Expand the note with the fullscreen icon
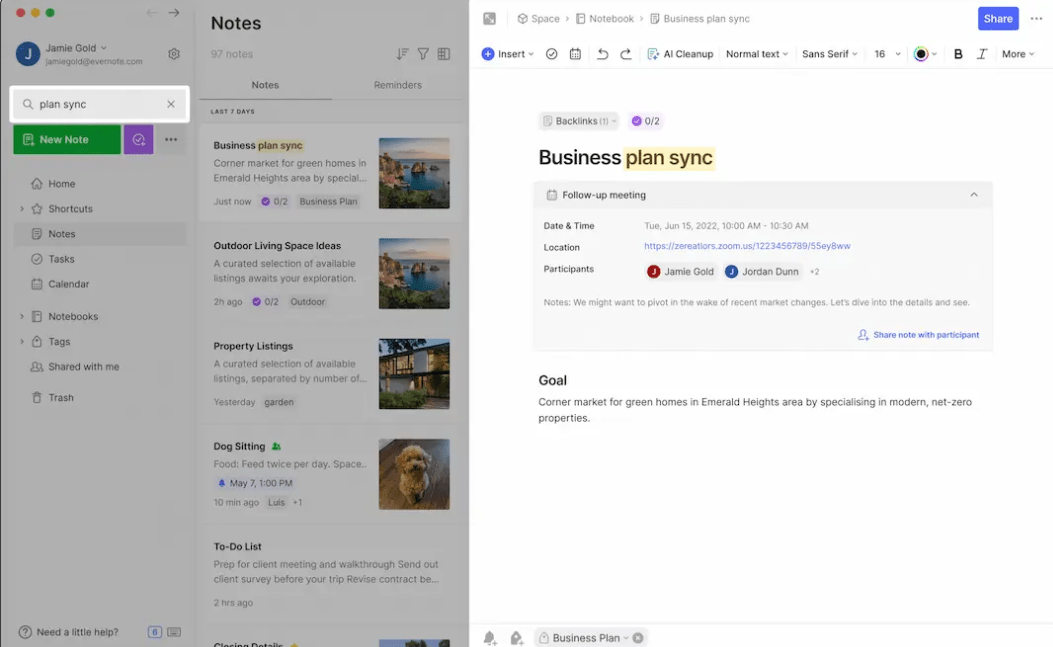 click(490, 19)
